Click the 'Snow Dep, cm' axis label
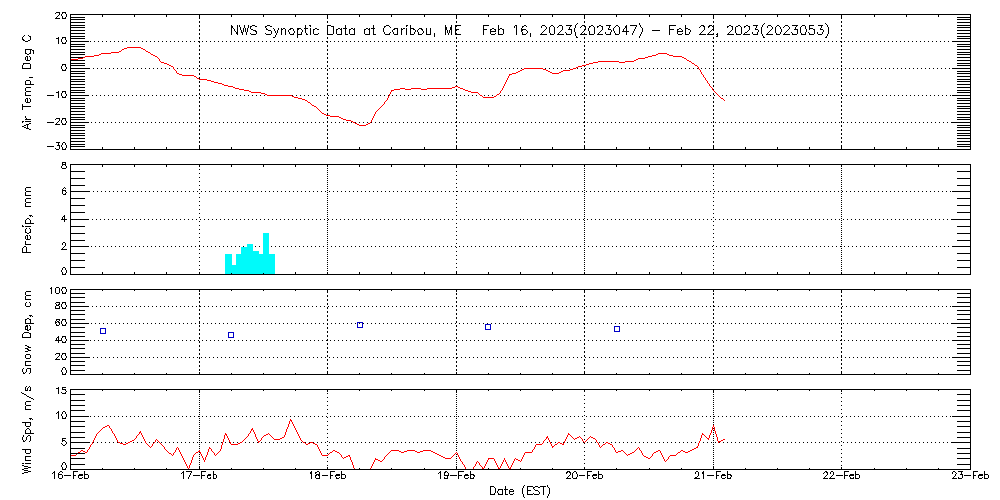The height and width of the screenshot is (500, 1000). tap(27, 332)
